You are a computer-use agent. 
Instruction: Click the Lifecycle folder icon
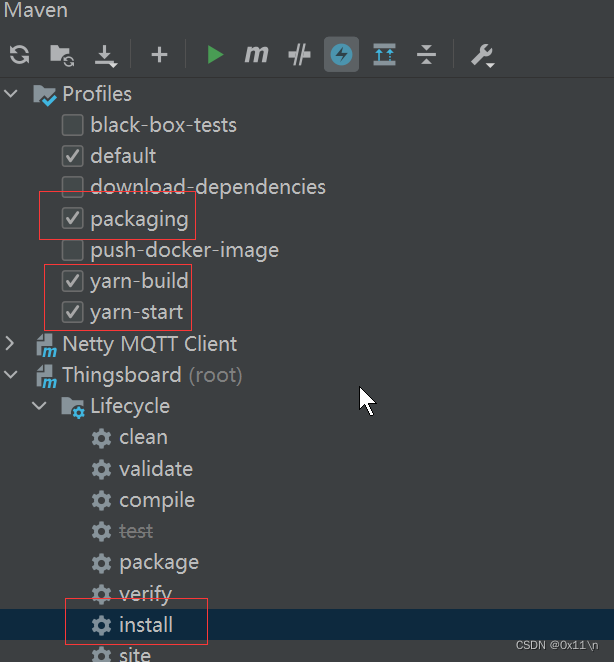(73, 407)
